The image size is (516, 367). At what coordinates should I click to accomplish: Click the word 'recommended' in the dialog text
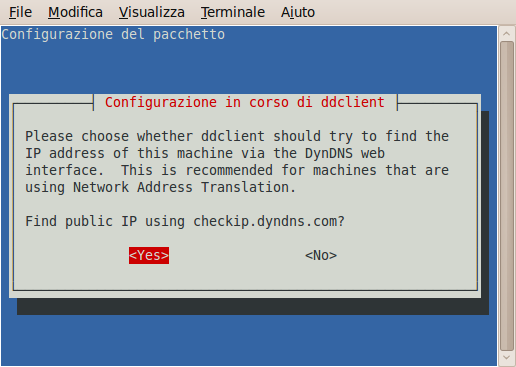click(x=229, y=170)
